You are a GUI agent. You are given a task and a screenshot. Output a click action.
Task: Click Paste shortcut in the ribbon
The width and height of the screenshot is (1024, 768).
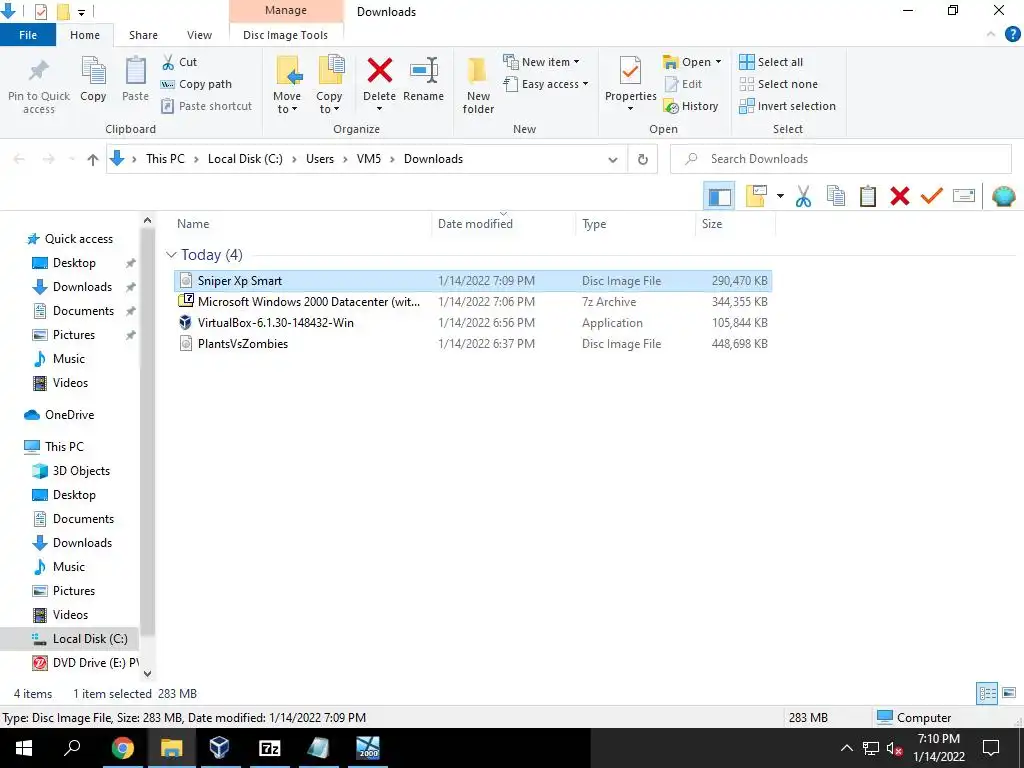(206, 106)
